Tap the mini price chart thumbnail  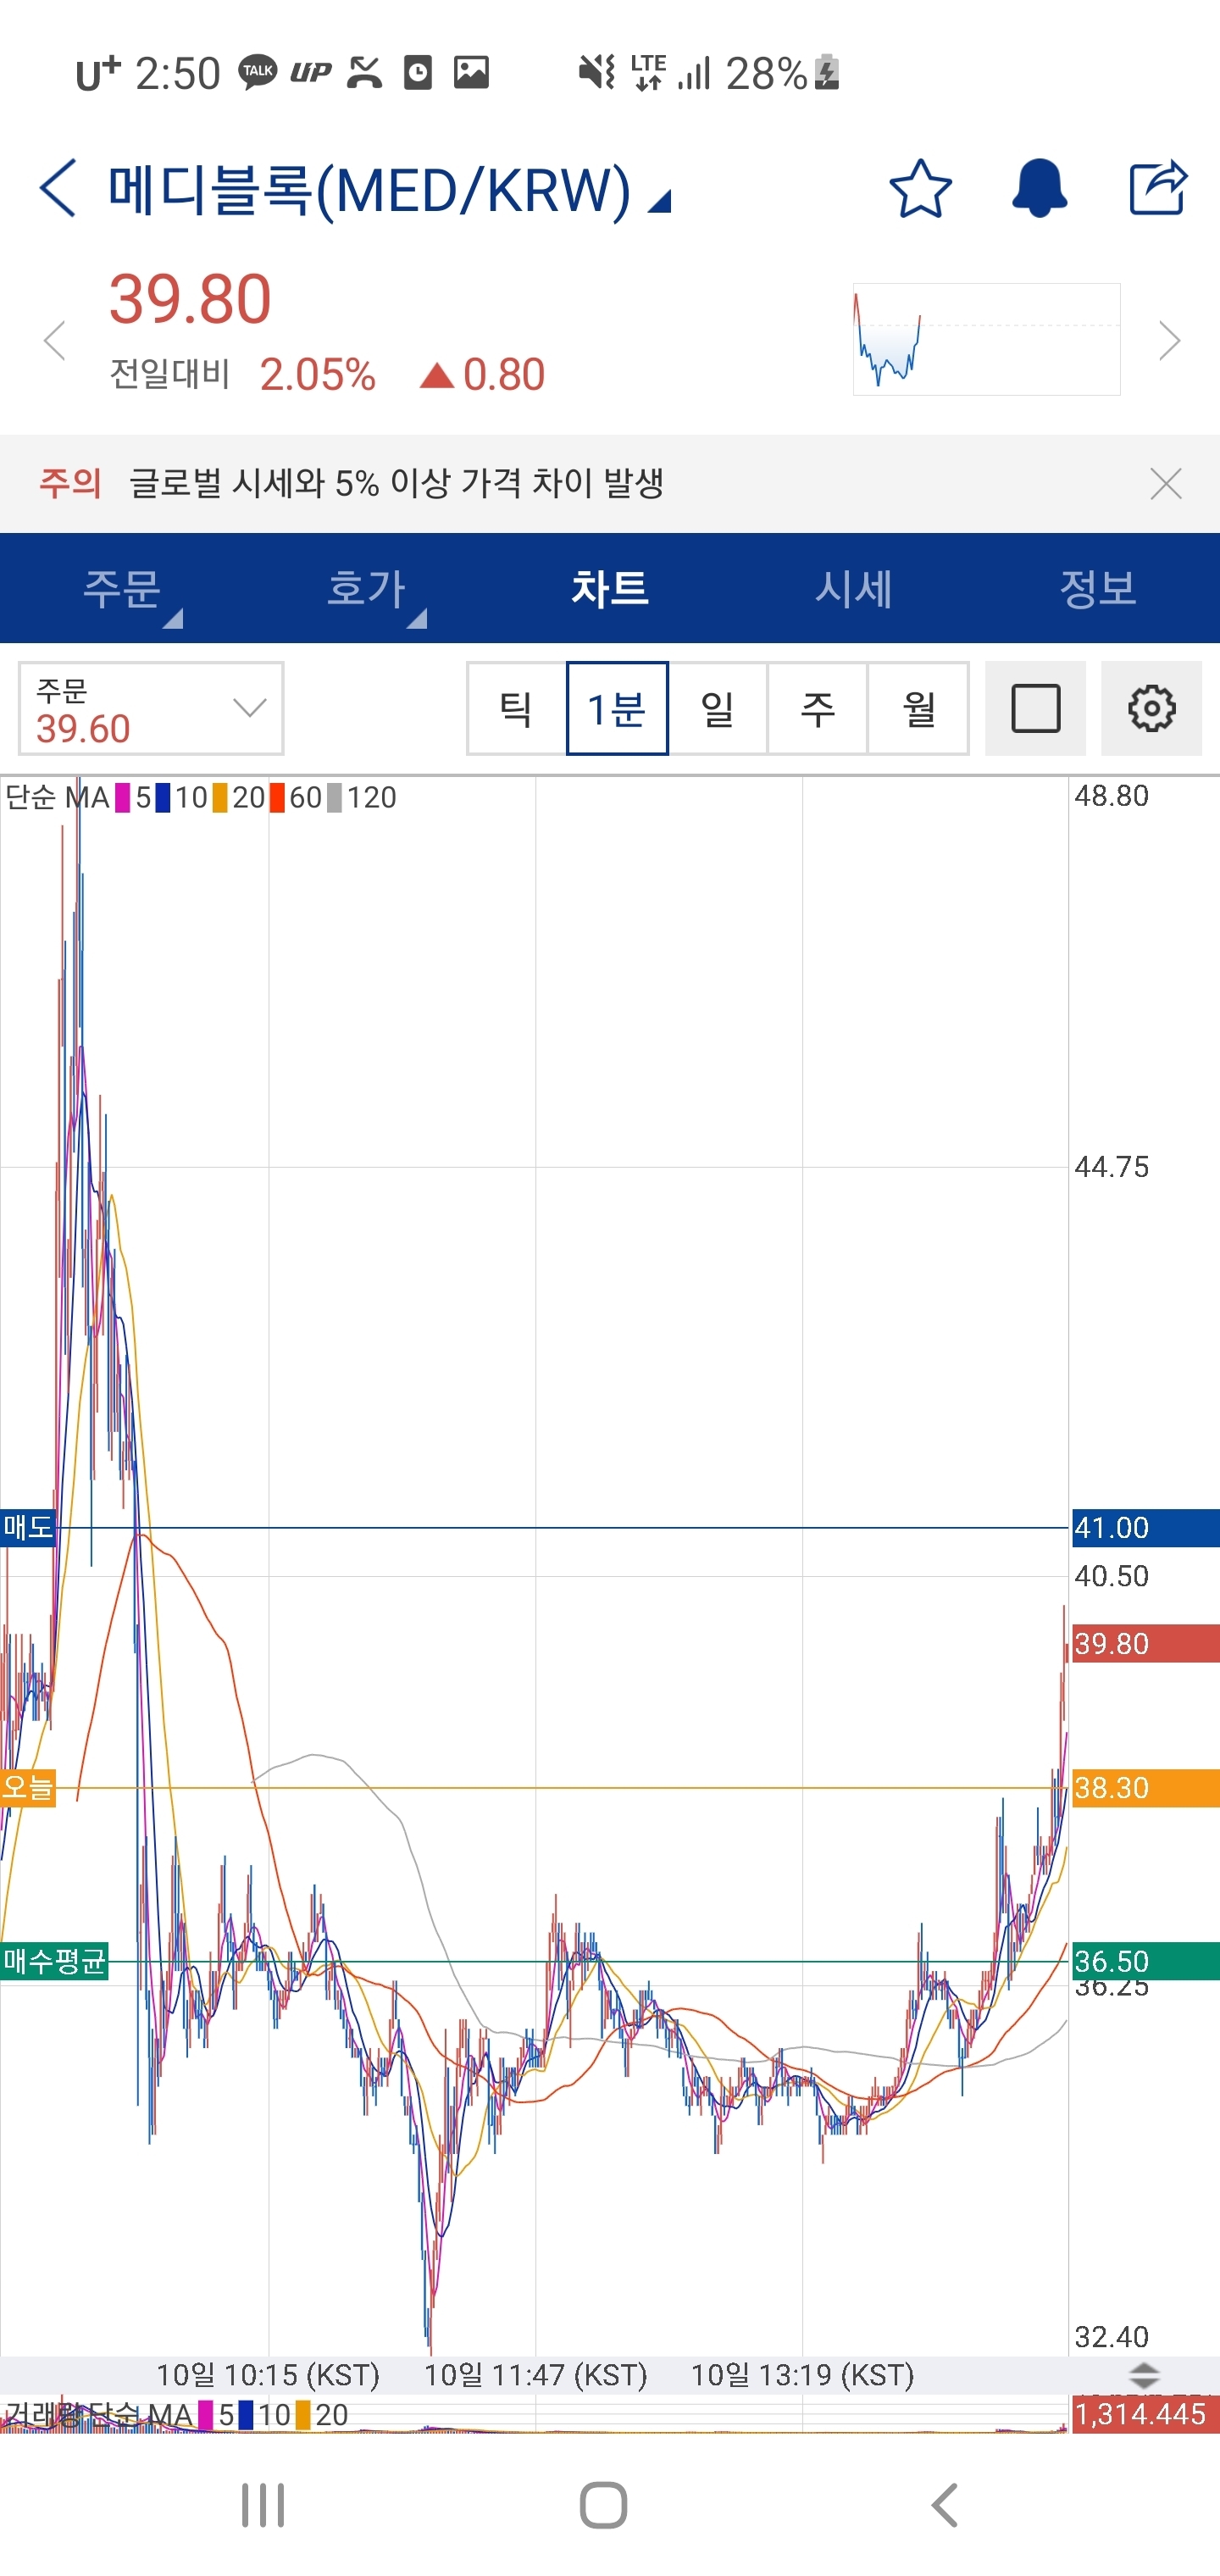(x=985, y=340)
